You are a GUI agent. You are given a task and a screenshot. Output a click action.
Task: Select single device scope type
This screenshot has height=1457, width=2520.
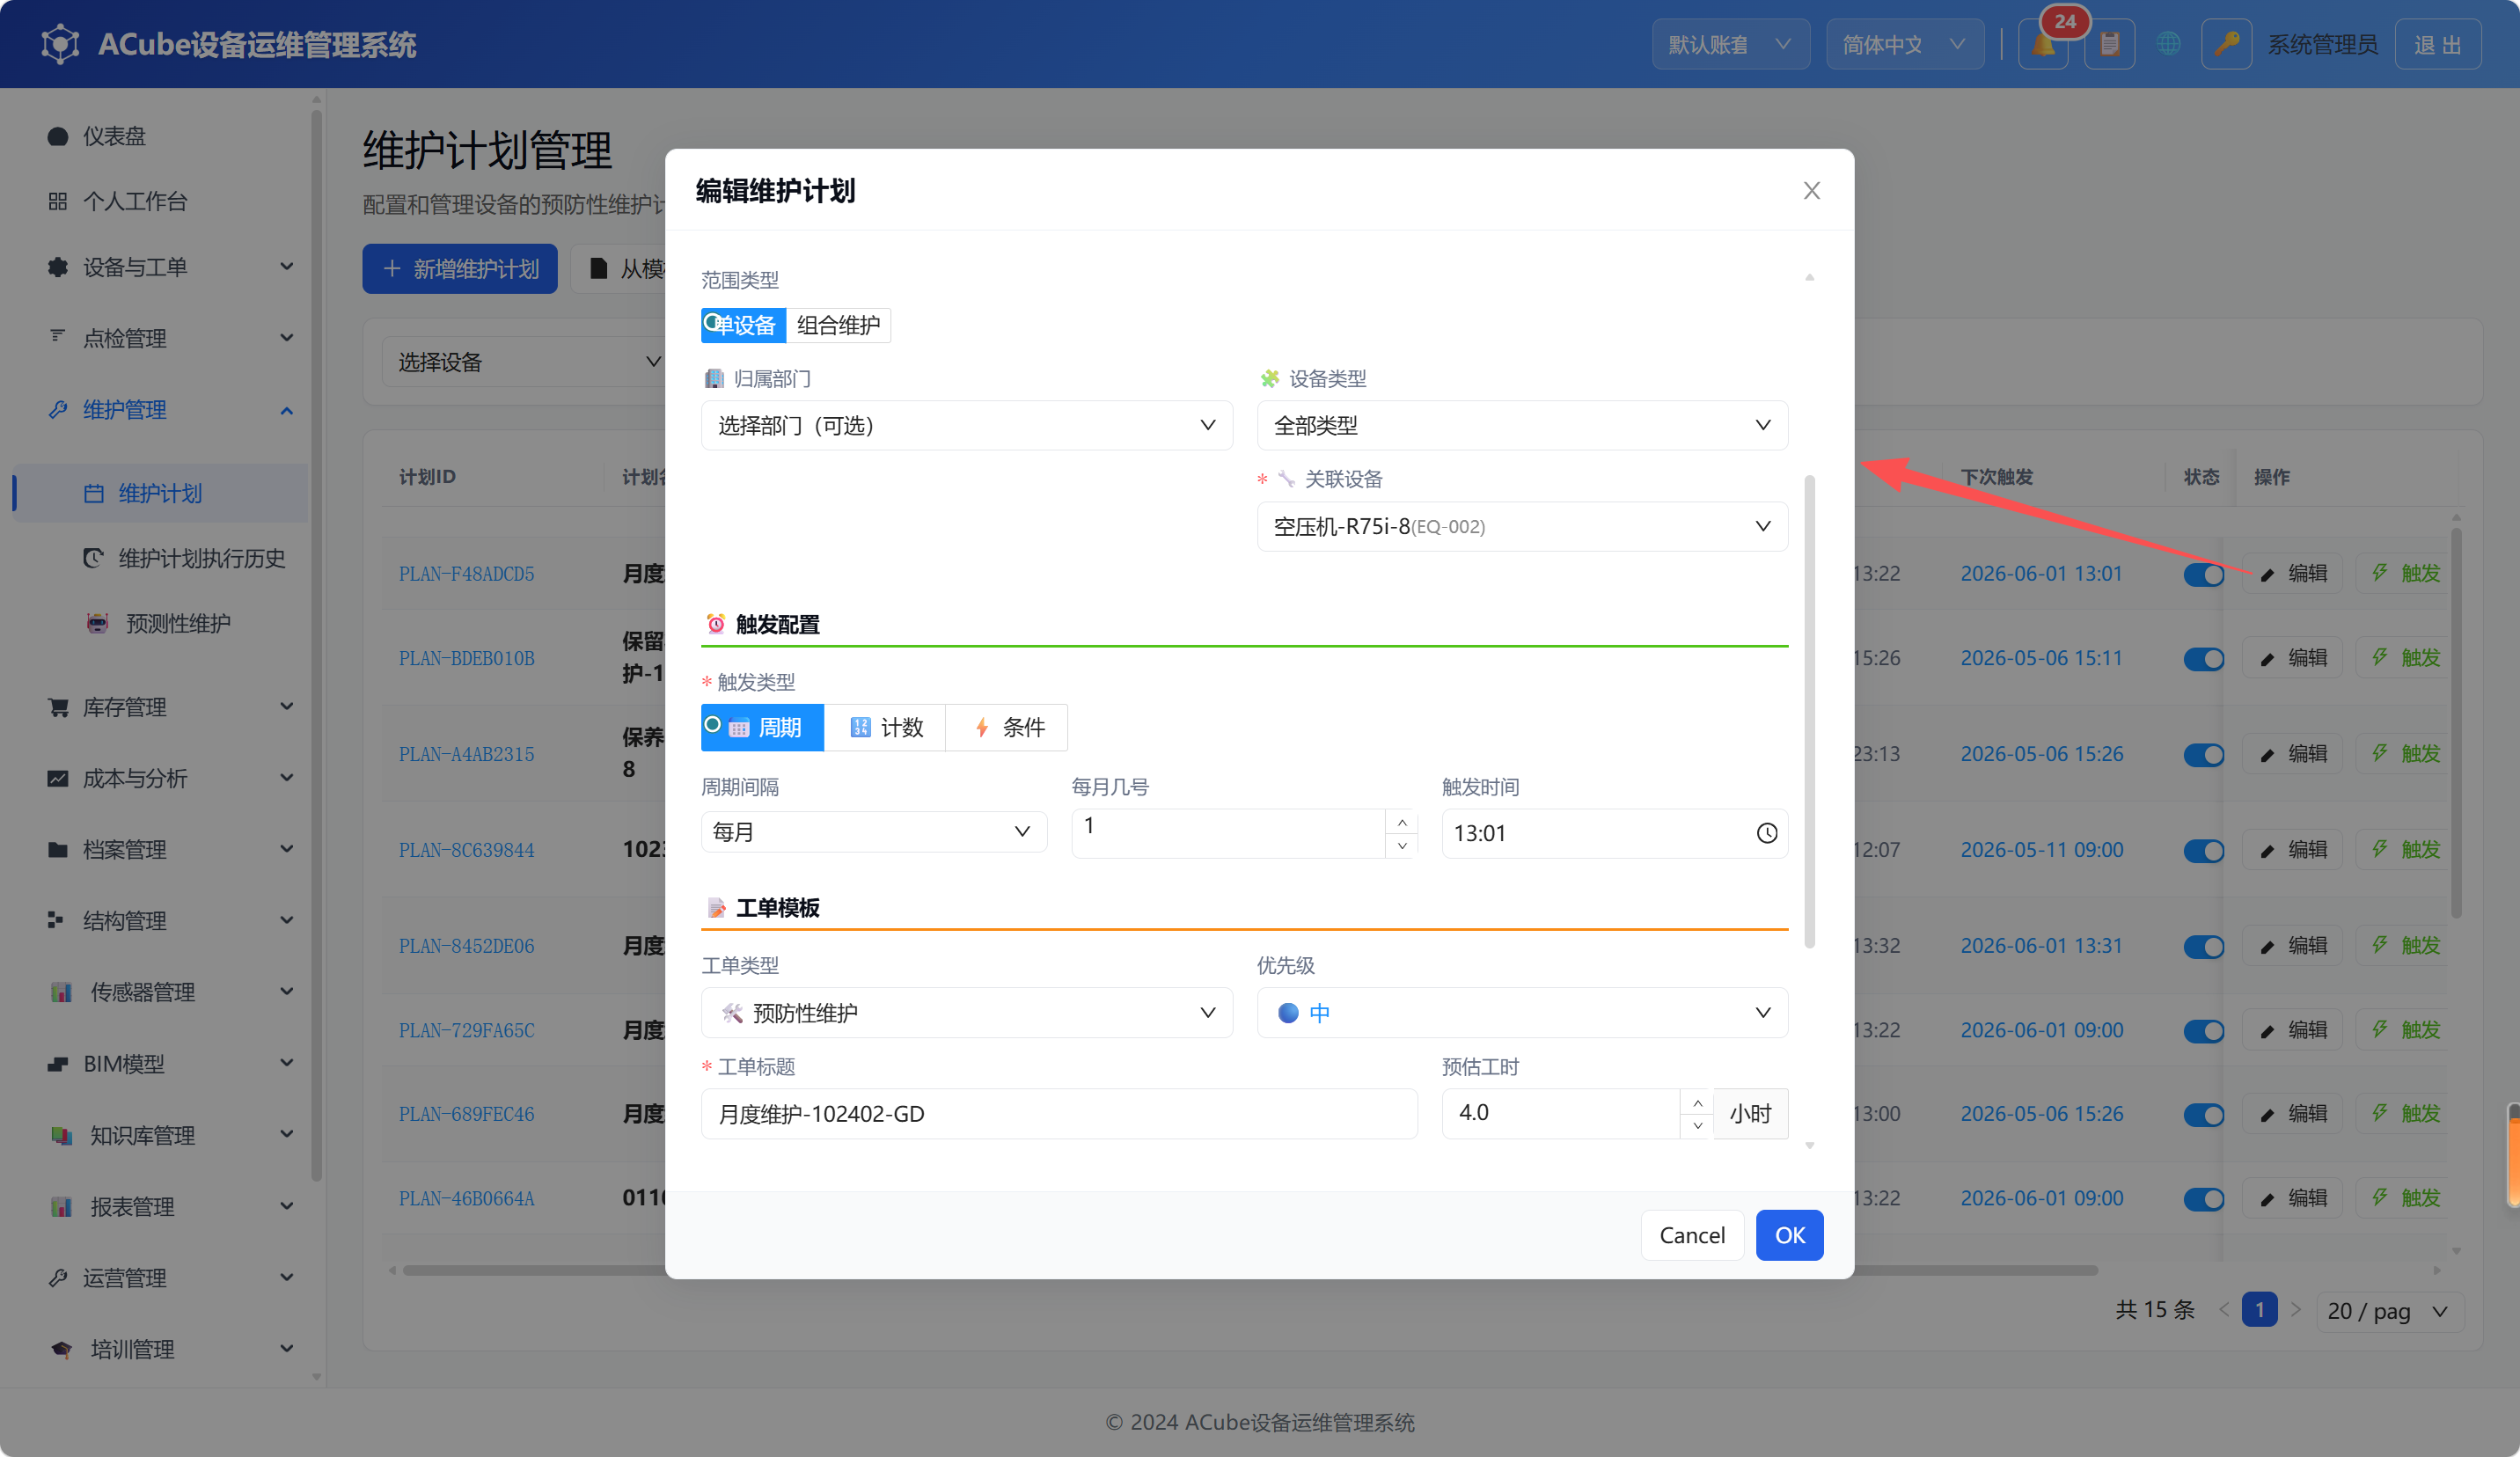(x=743, y=325)
